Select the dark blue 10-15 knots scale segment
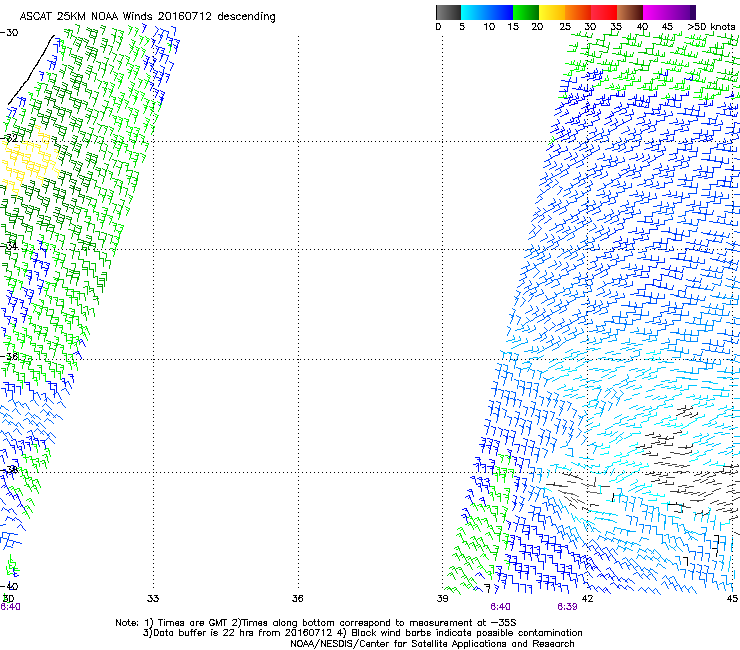The height and width of the screenshot is (650, 740). [x=500, y=12]
